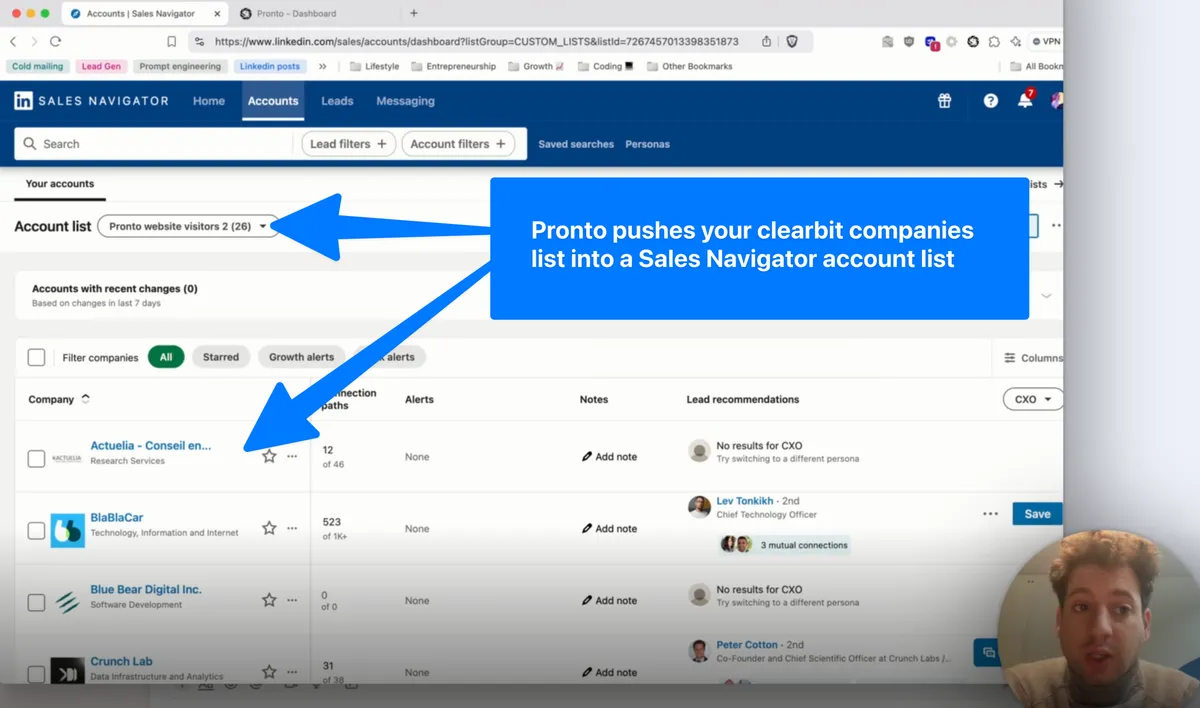Screen dimensions: 1200x708
Task: Open the help question mark icon
Action: coord(990,101)
